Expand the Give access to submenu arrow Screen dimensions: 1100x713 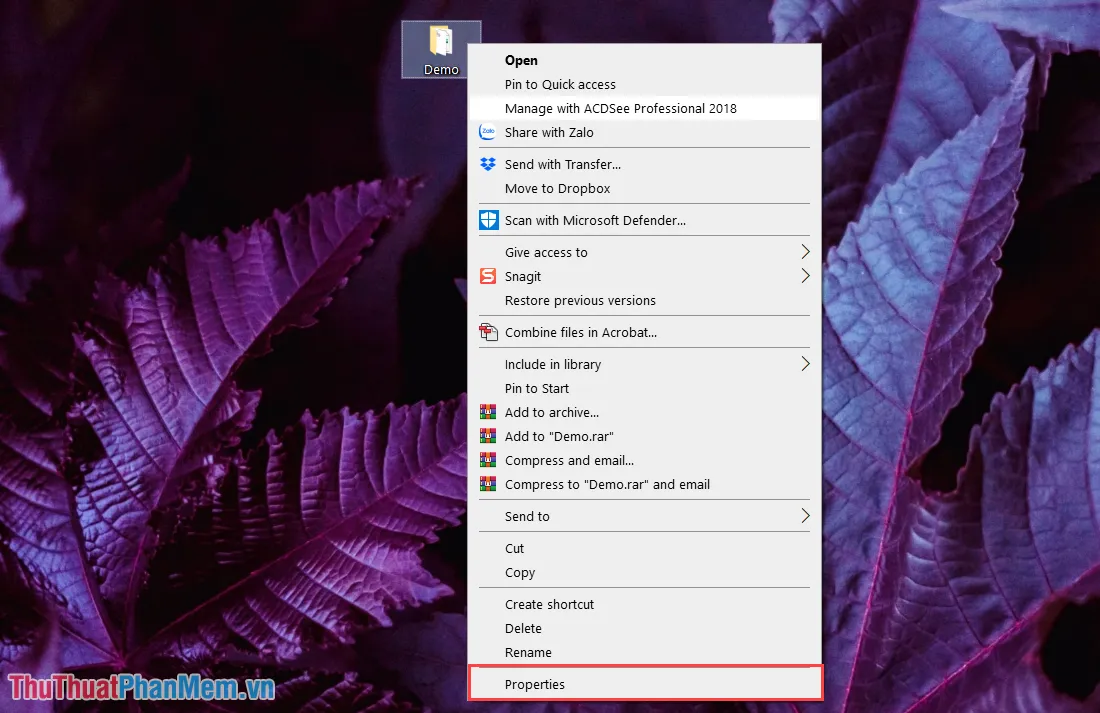(805, 252)
